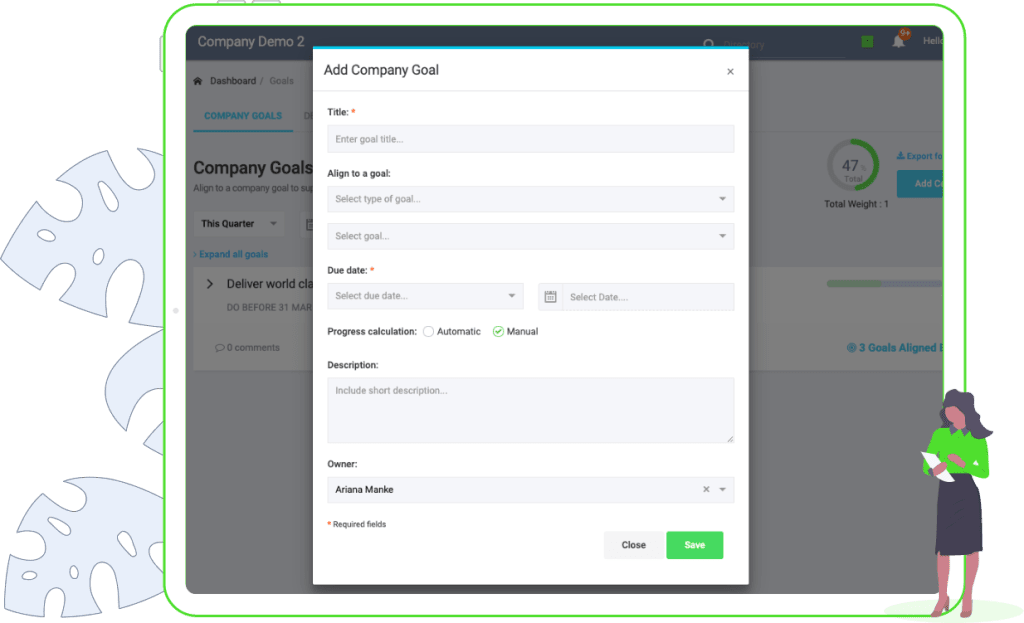Image resolution: width=1024 pixels, height=623 pixels.
Task: Select the Manual progress calculation option
Action: coord(498,332)
